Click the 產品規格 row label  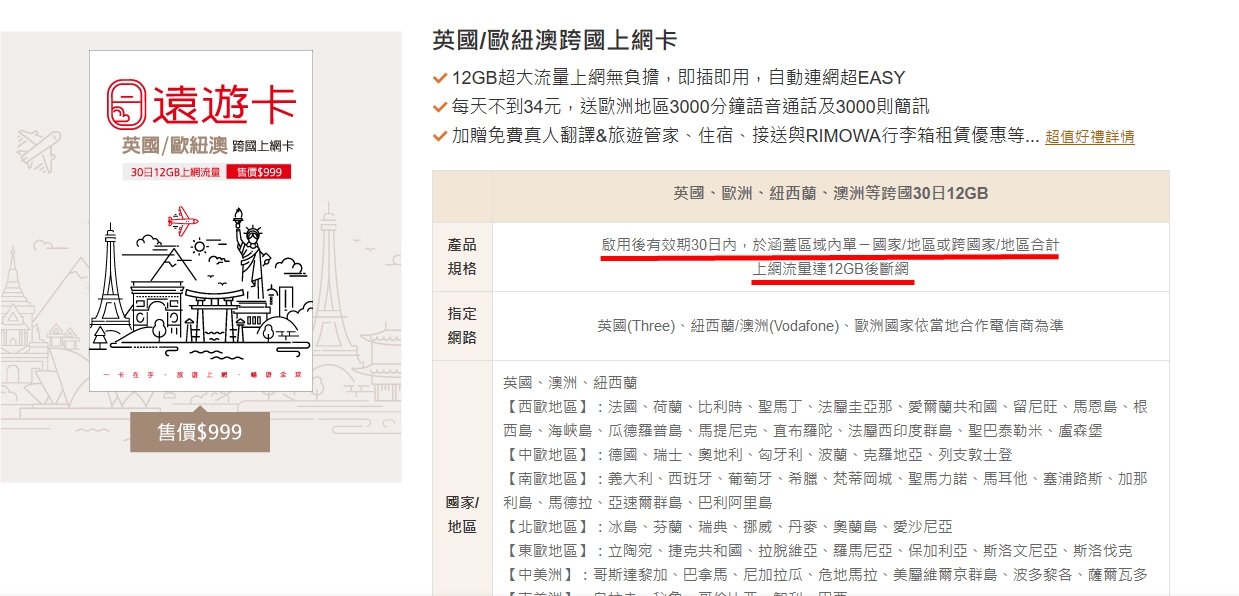point(462,257)
